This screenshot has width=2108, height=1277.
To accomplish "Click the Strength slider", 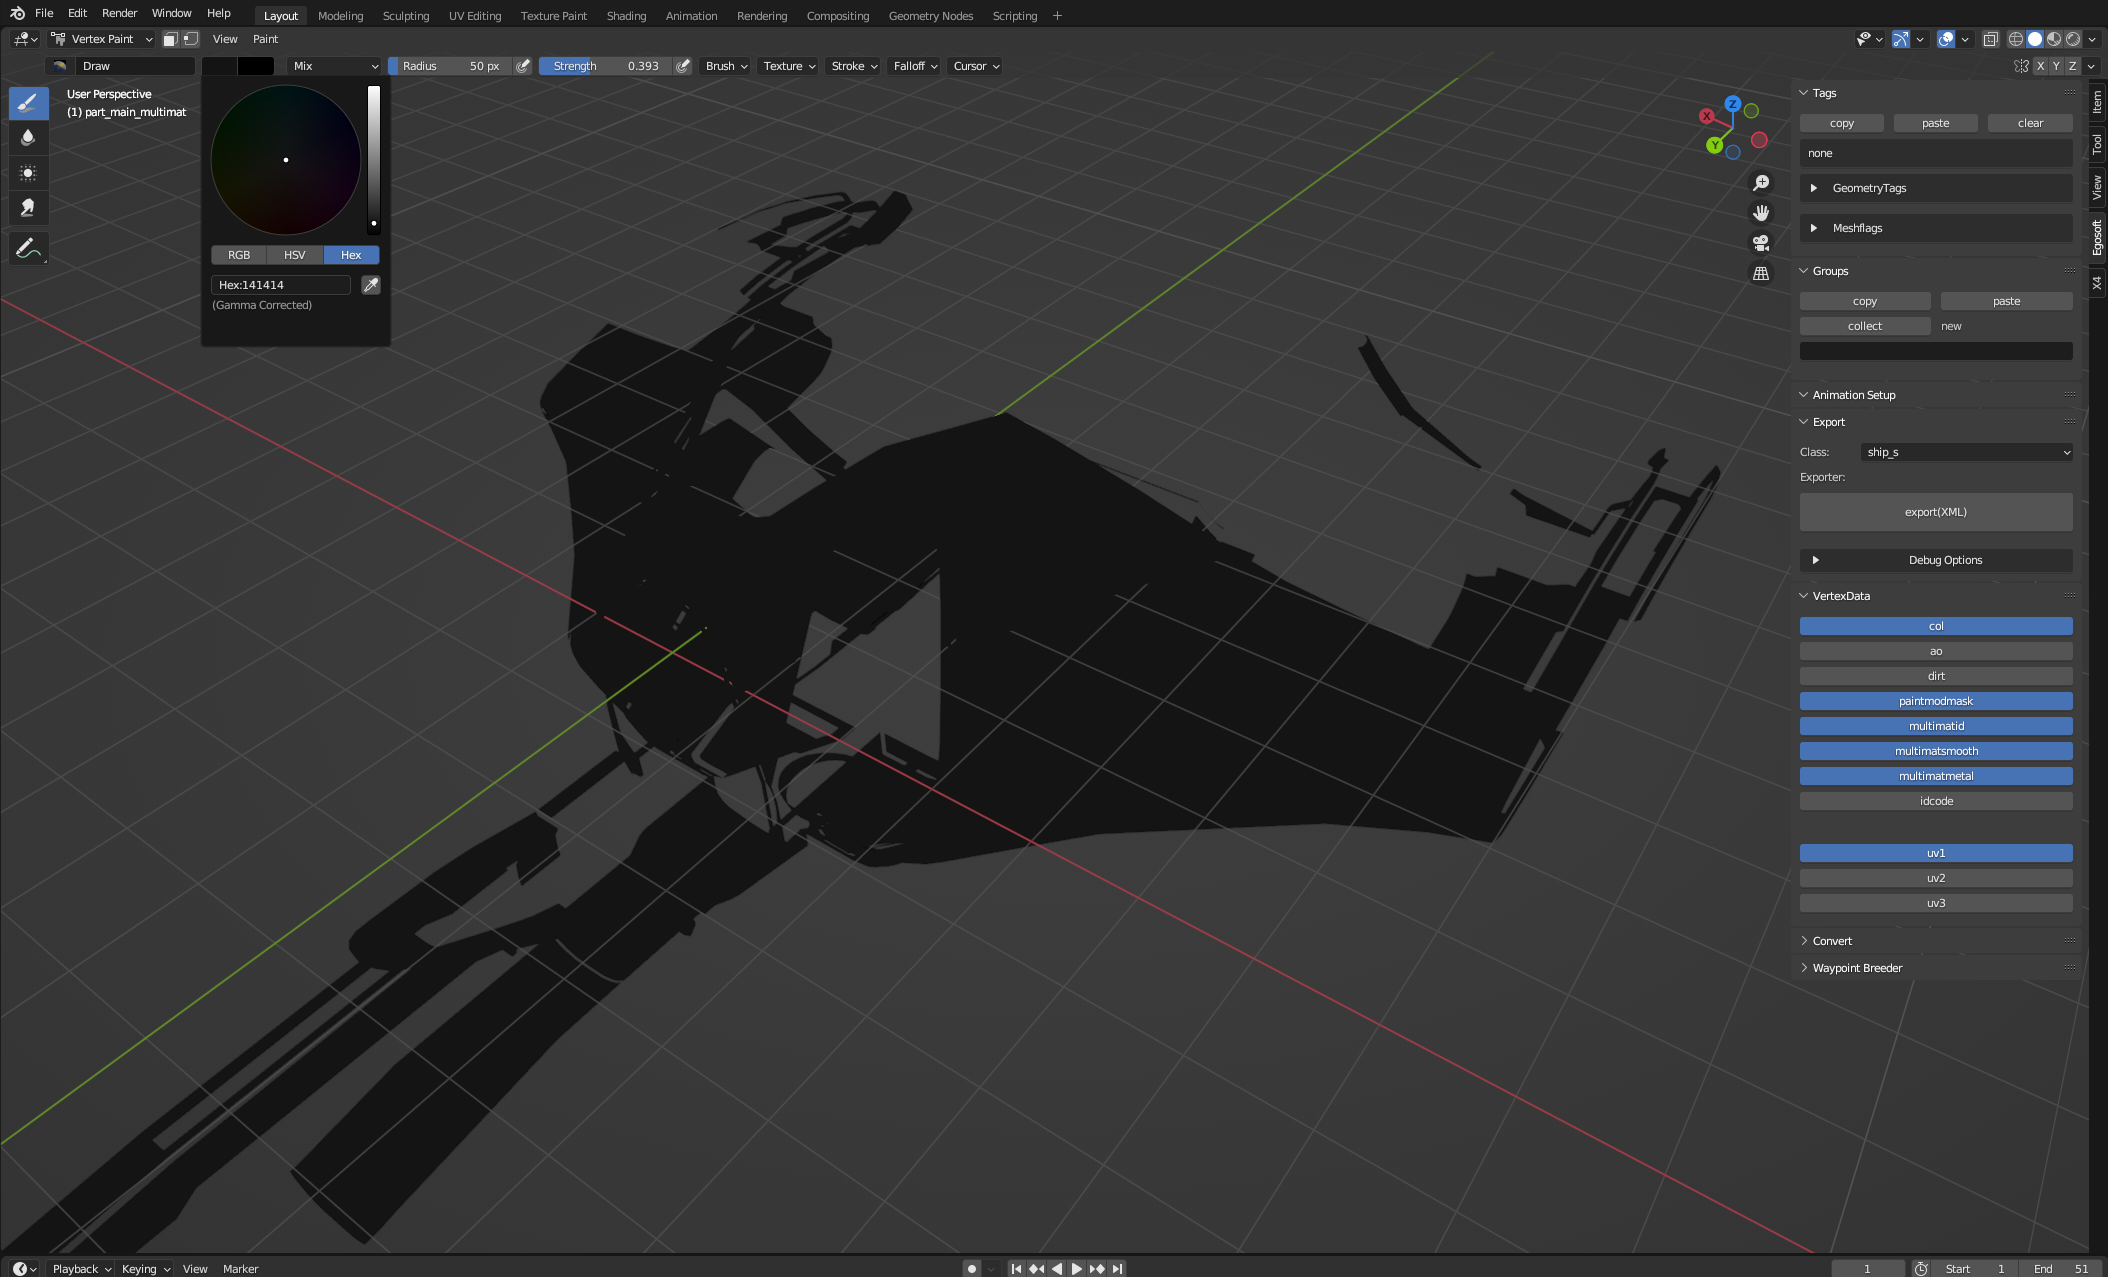I will point(606,66).
